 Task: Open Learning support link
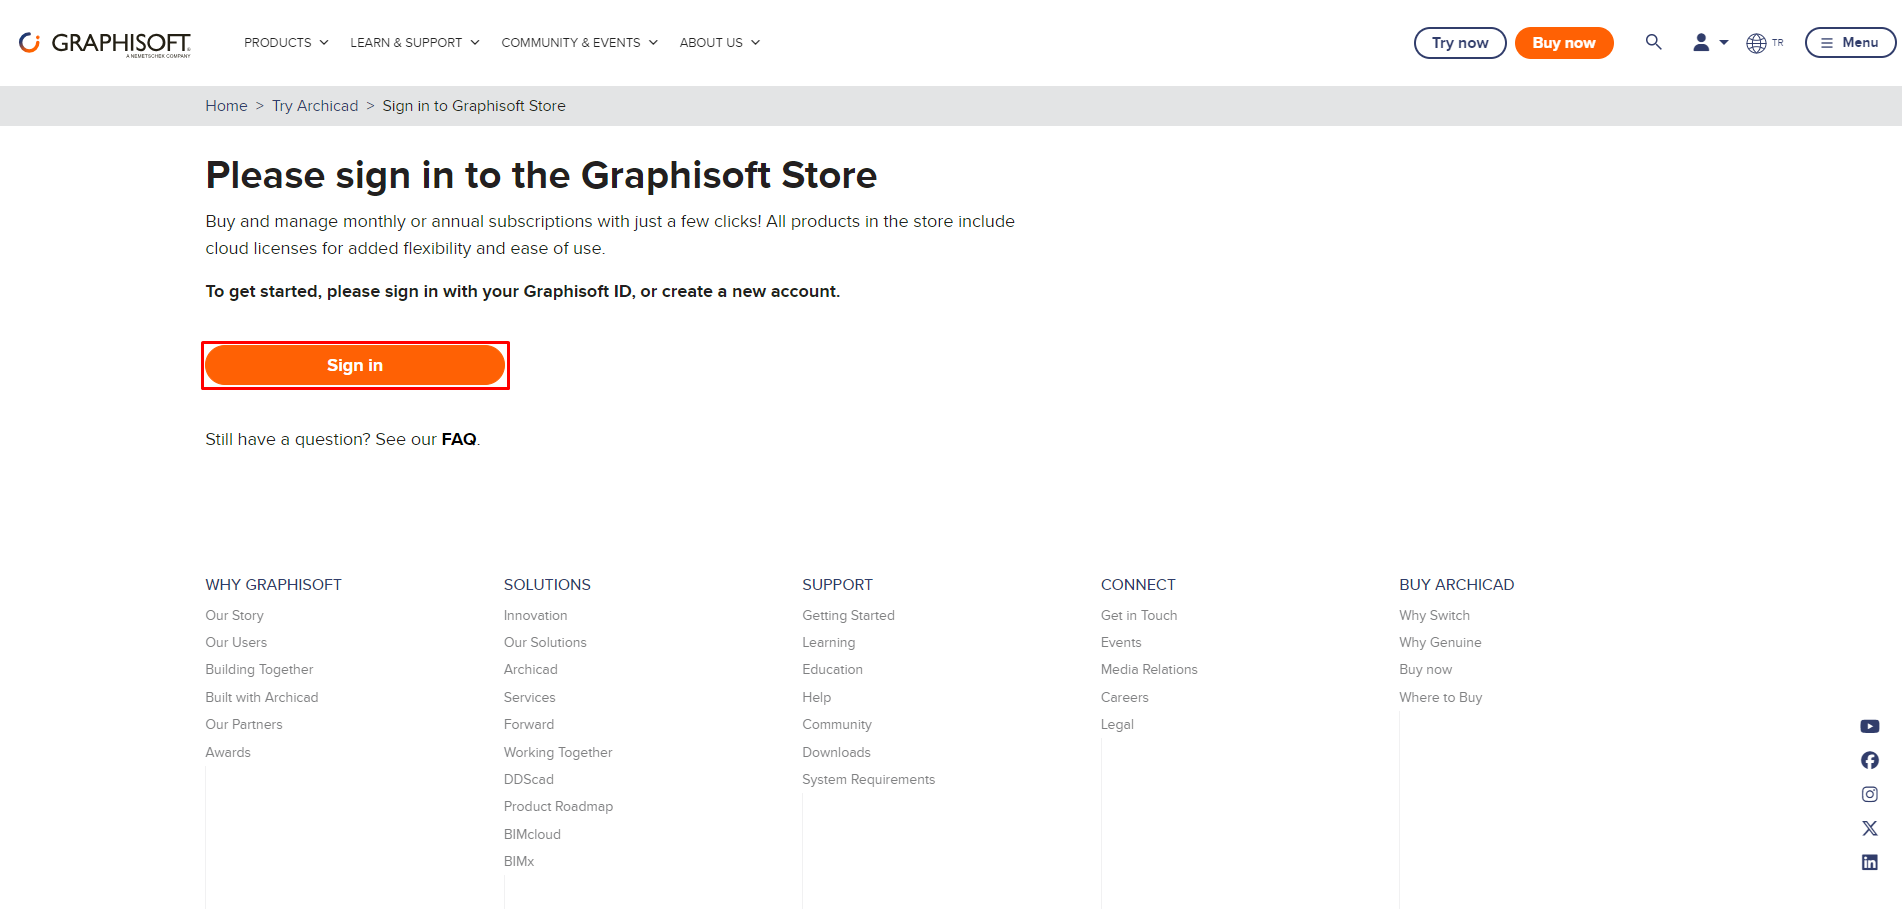(x=829, y=642)
